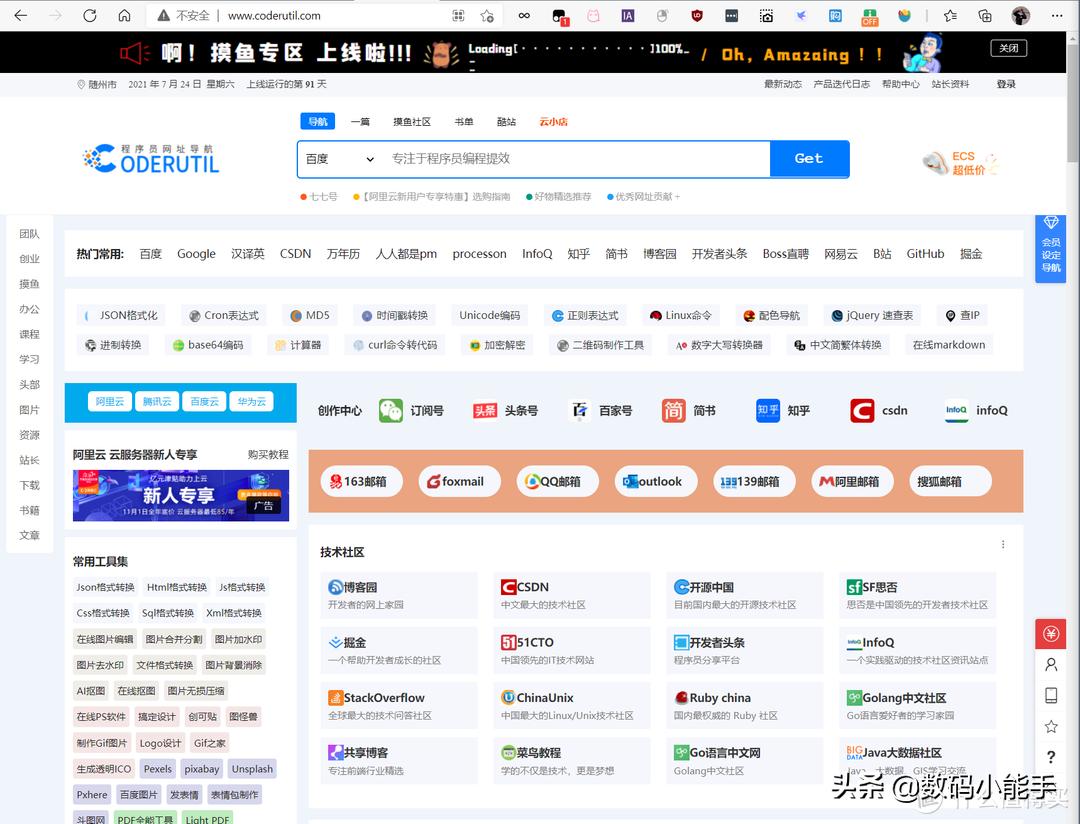Click inside the search input field

[x=560, y=159]
